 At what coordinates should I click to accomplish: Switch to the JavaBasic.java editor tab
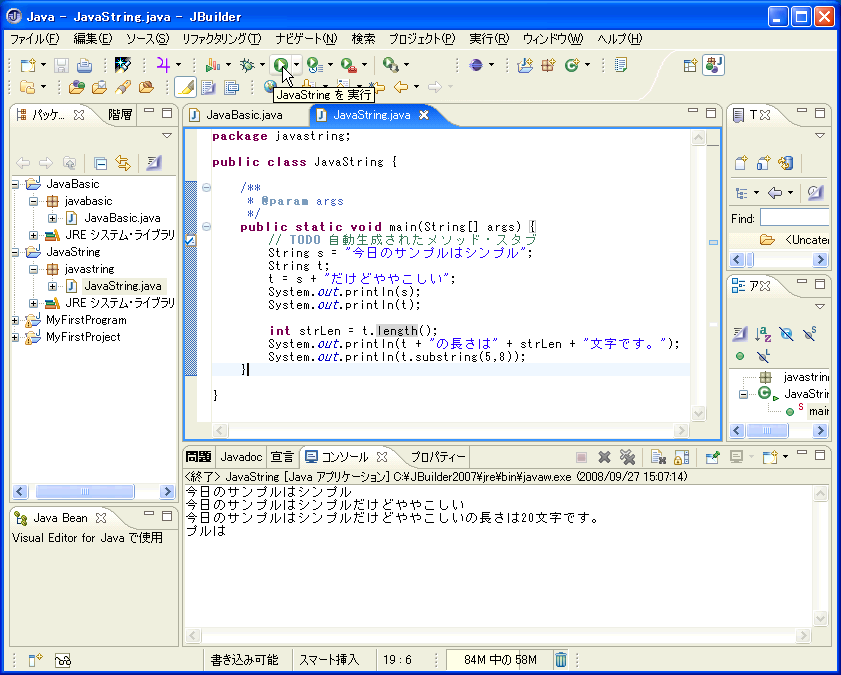point(244,115)
